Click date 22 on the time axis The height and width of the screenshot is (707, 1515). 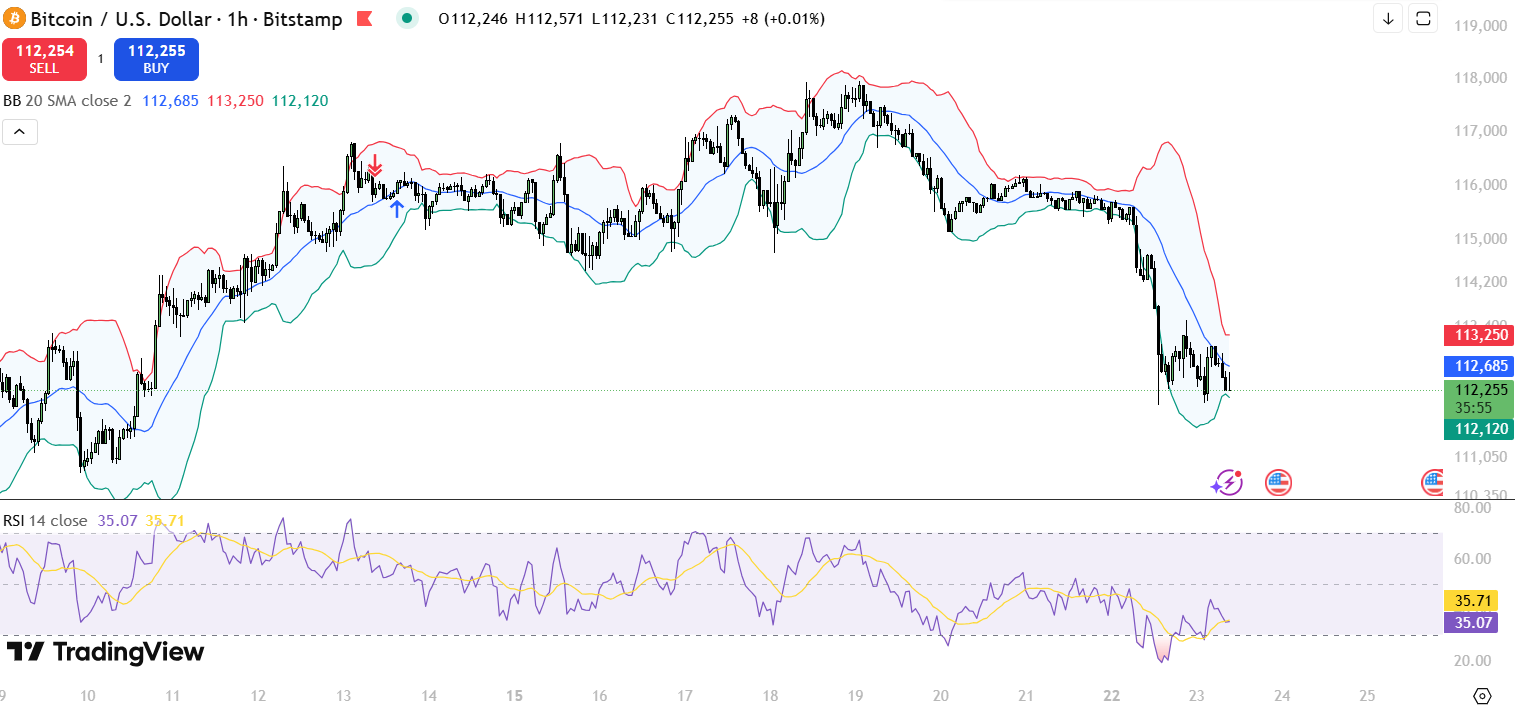click(1112, 695)
